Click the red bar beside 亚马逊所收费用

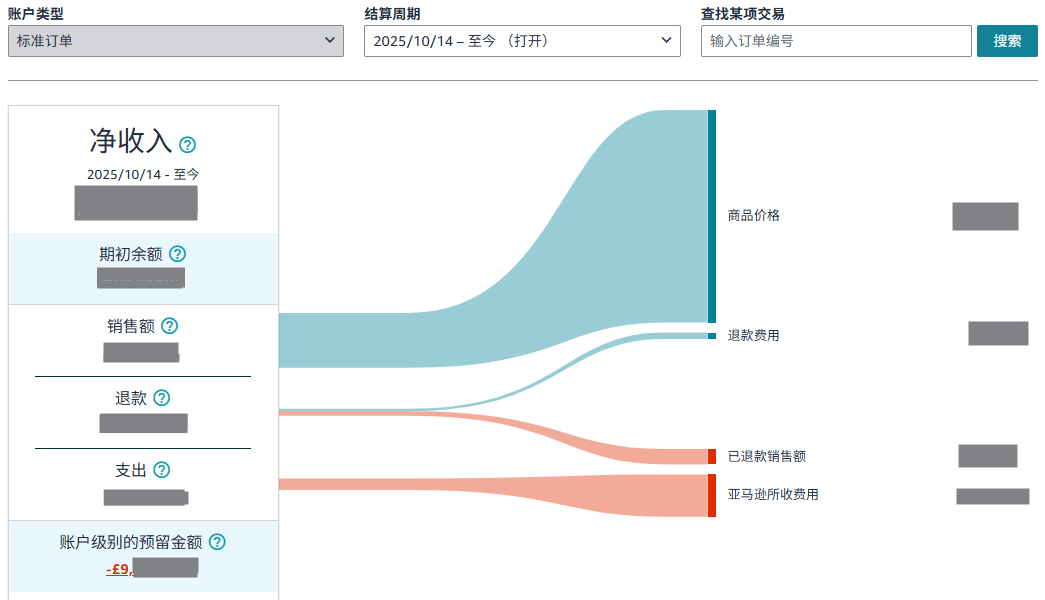[x=712, y=495]
